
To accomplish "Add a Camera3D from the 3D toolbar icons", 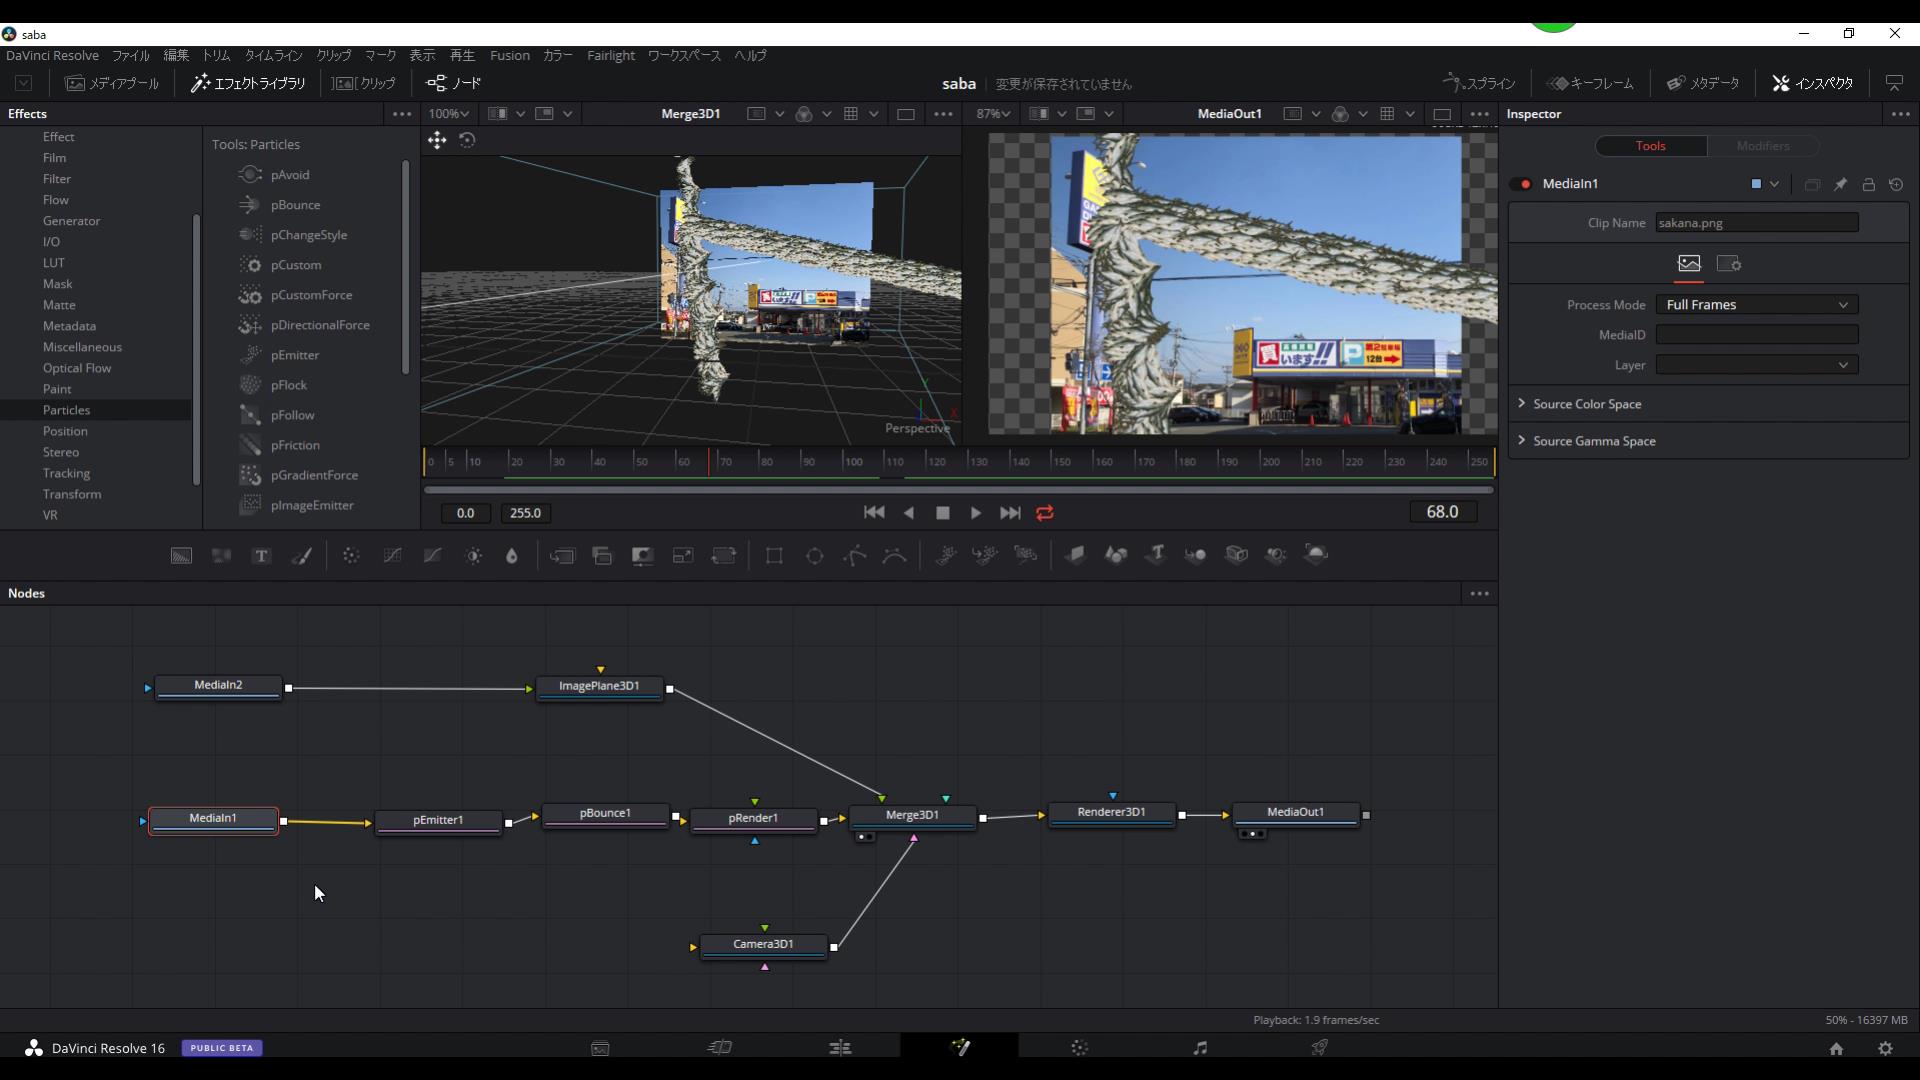I will (1238, 555).
